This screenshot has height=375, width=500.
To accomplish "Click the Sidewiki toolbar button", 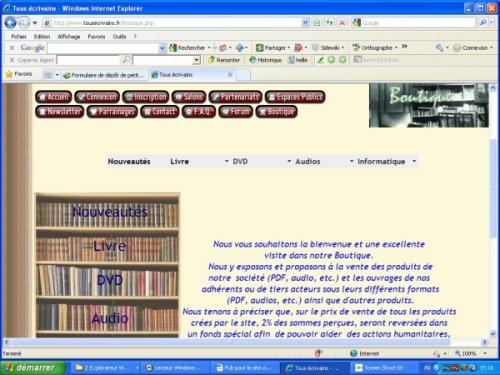I will pyautogui.click(x=327, y=48).
